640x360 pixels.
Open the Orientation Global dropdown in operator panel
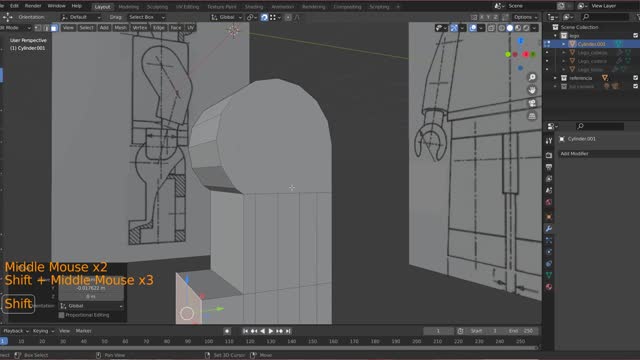91,306
